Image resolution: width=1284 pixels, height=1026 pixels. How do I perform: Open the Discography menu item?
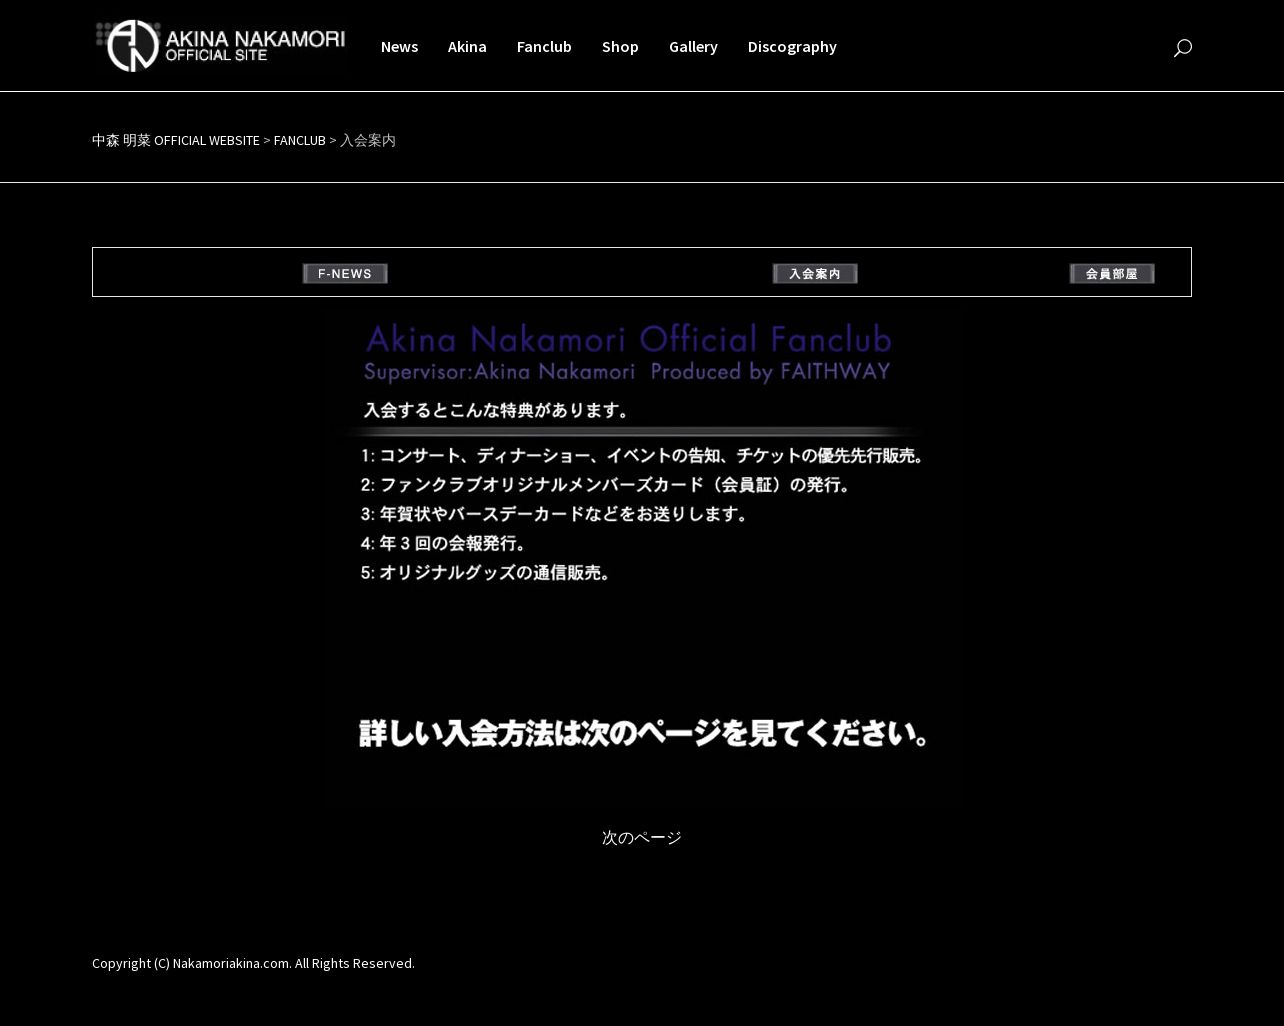[x=792, y=46]
